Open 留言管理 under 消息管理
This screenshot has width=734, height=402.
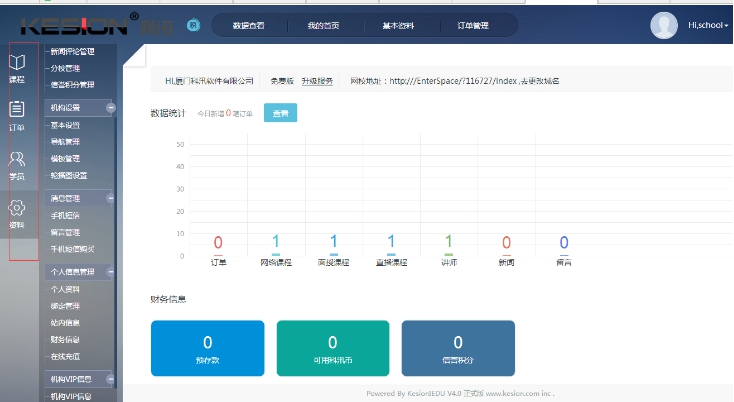pos(66,233)
